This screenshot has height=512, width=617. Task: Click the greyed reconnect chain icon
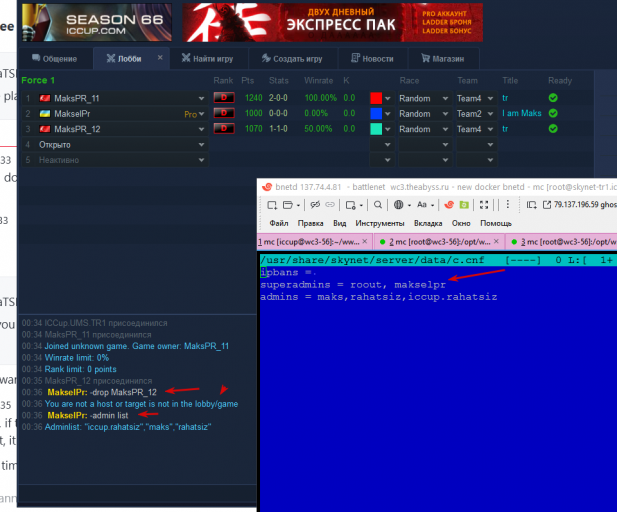coord(330,205)
